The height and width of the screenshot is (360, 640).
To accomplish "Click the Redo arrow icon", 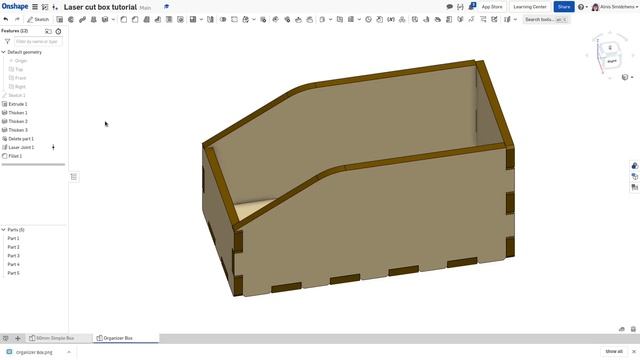I will [17, 19].
